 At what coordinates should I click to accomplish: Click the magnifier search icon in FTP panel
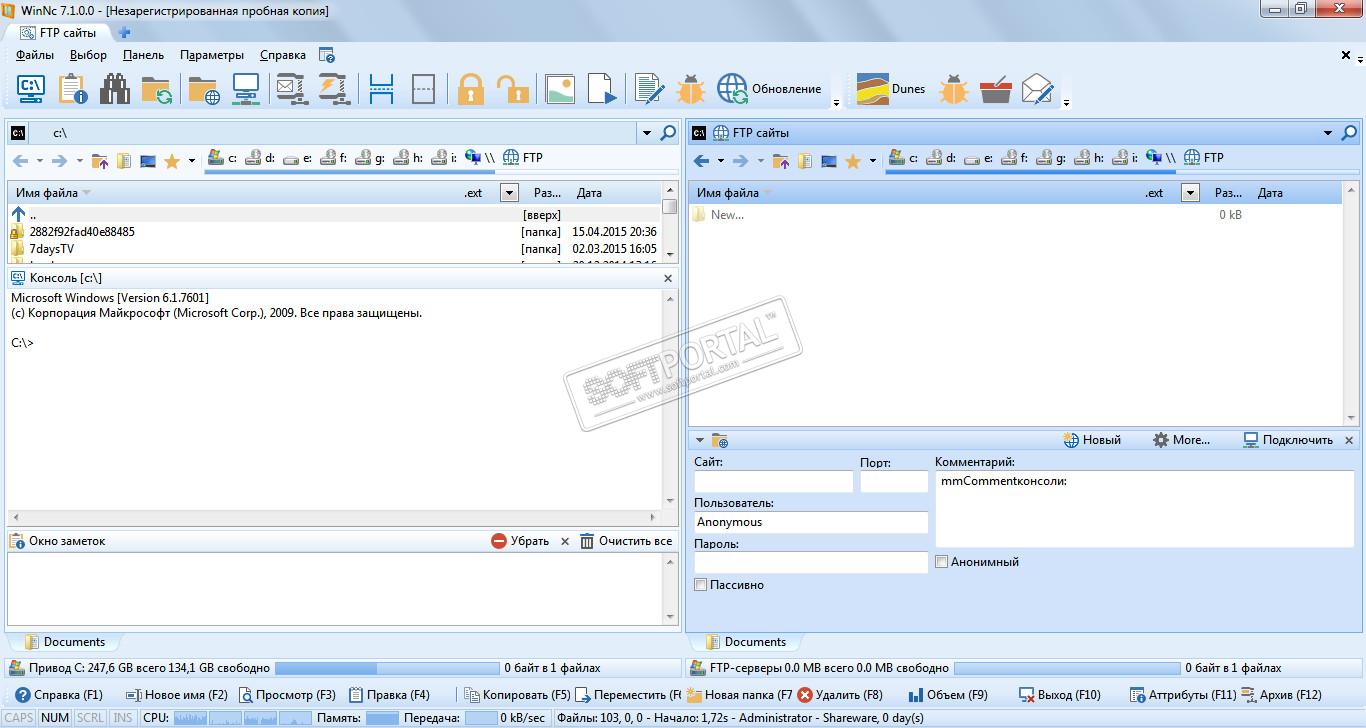pyautogui.click(x=1349, y=133)
